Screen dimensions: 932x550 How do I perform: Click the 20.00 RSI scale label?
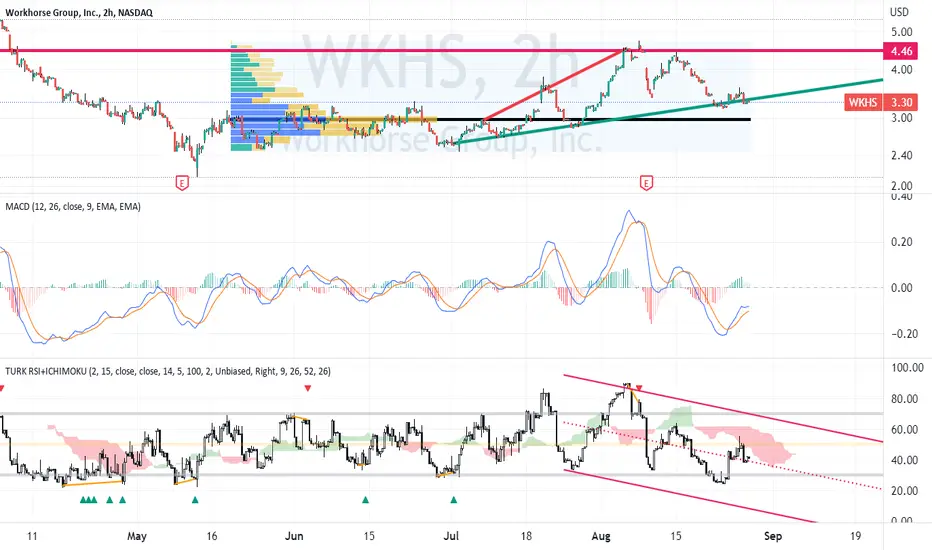click(905, 491)
